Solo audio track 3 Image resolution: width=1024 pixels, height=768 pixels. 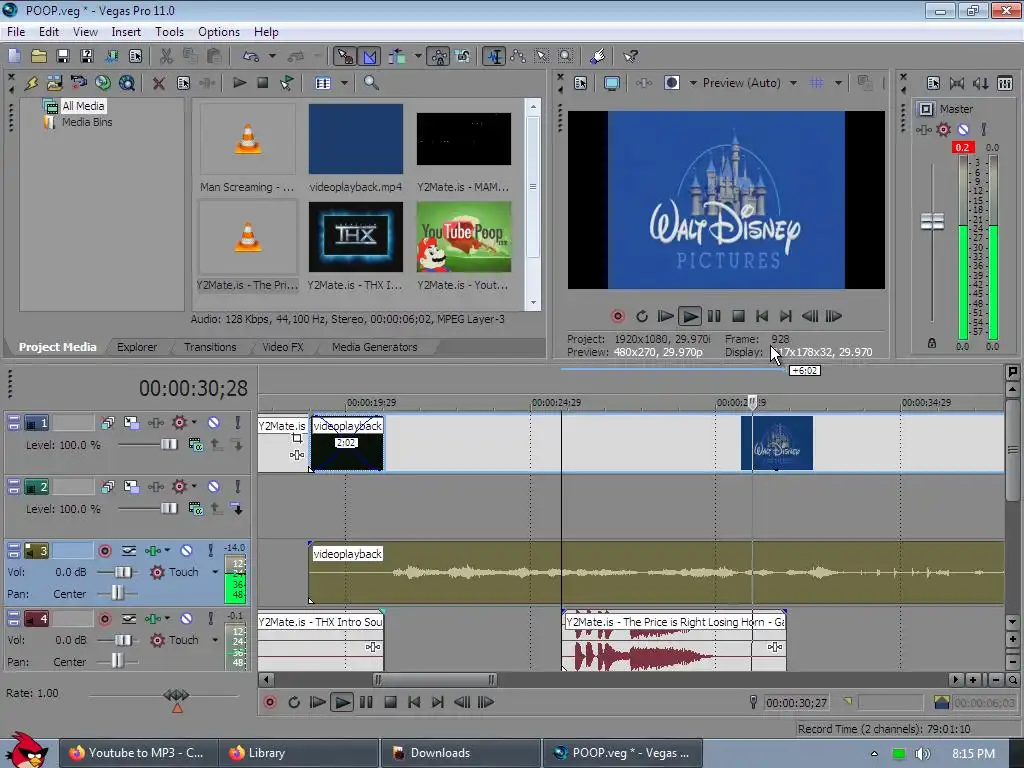[x=210, y=551]
